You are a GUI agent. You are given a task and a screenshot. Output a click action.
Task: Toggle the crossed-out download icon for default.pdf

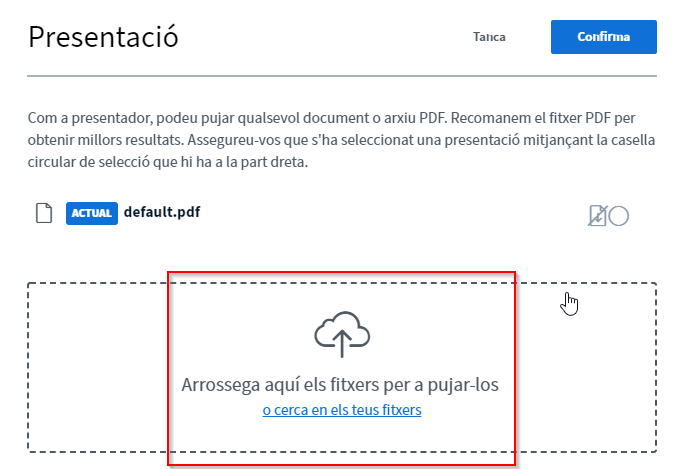[598, 215]
